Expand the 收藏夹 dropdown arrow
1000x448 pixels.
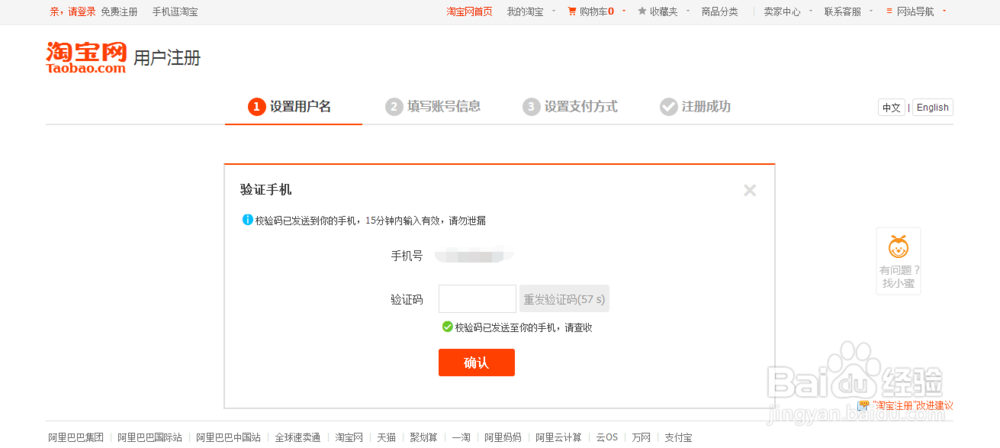click(x=687, y=11)
